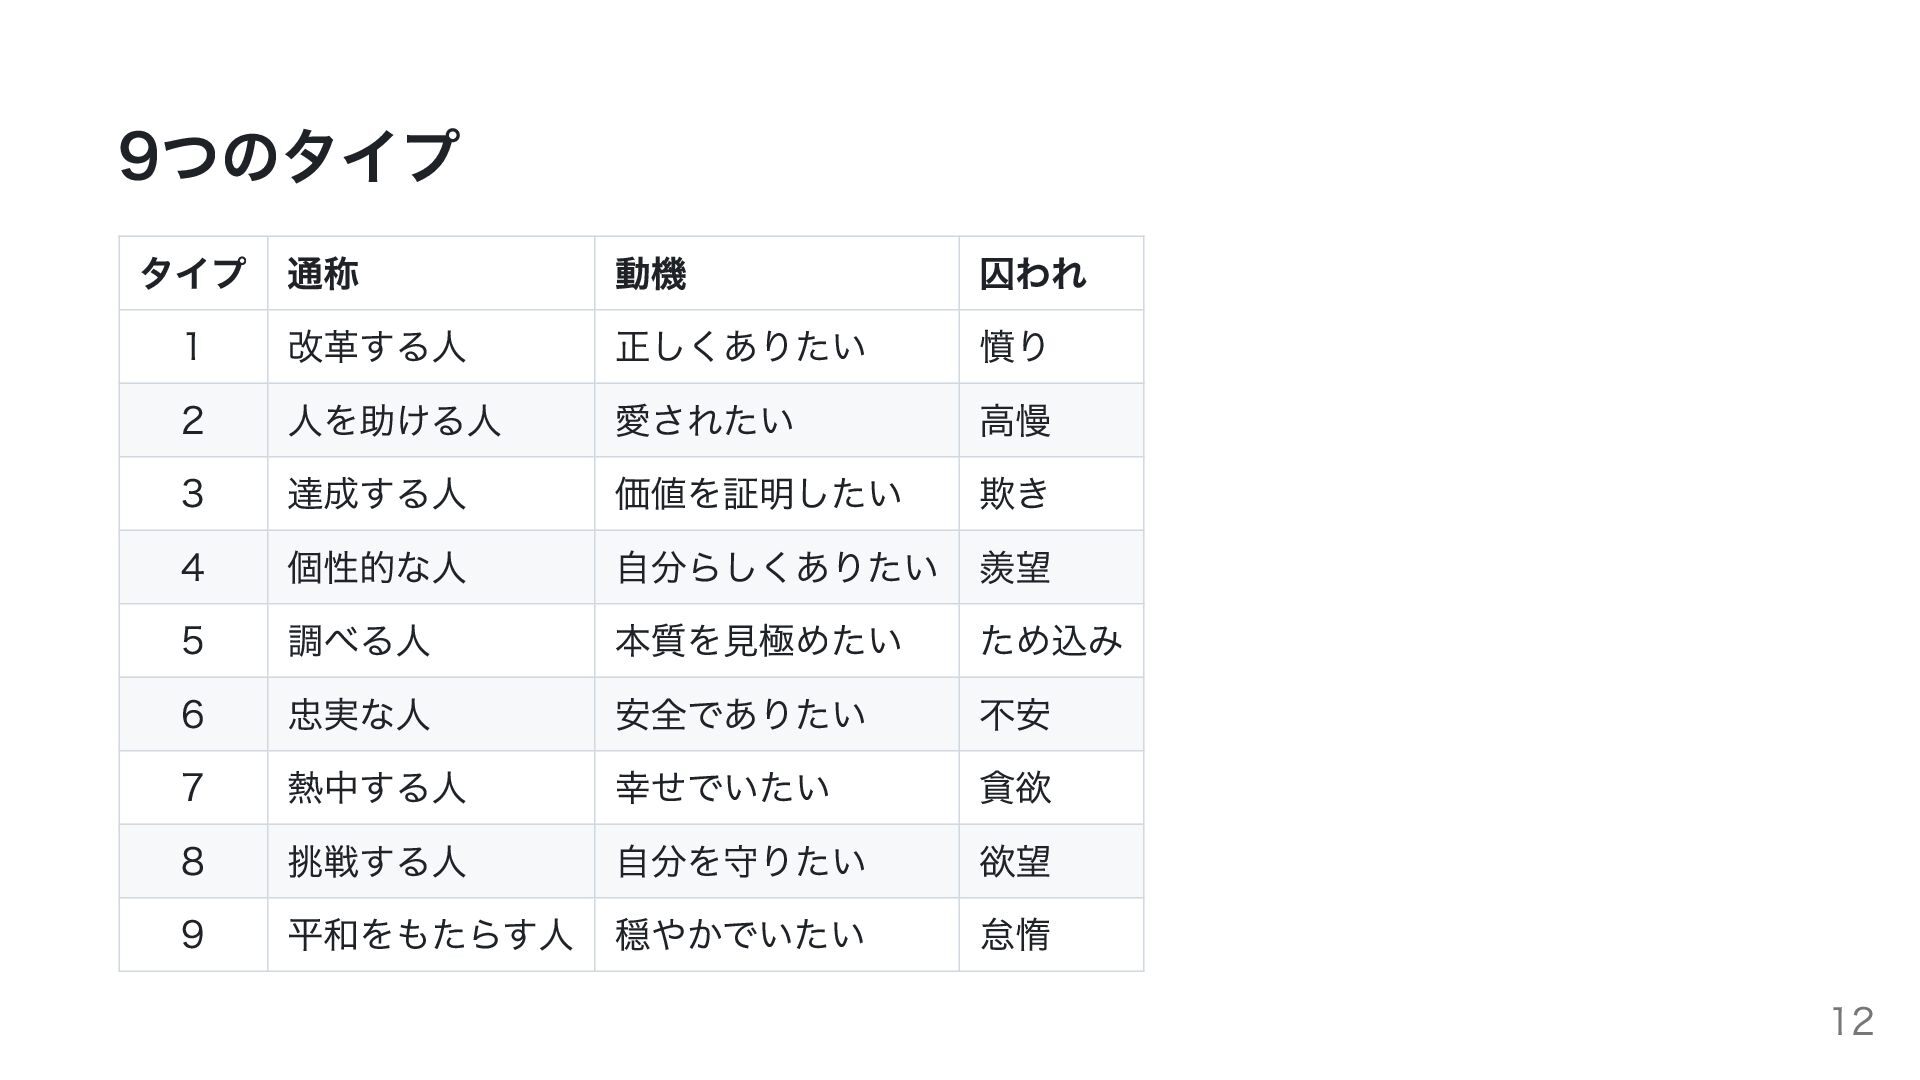1920x1080 pixels.
Task: Click the cell 平和をもたらす人
Action: click(x=430, y=935)
